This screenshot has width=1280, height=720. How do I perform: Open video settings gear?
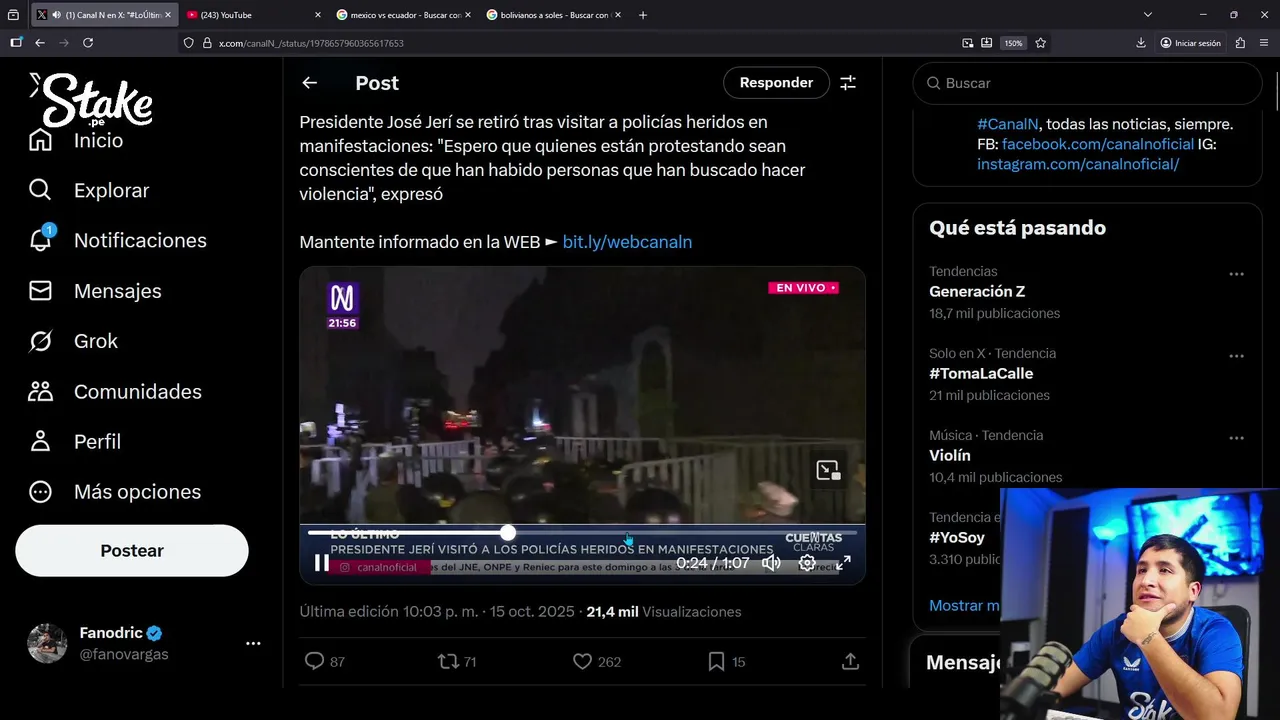[x=807, y=563]
